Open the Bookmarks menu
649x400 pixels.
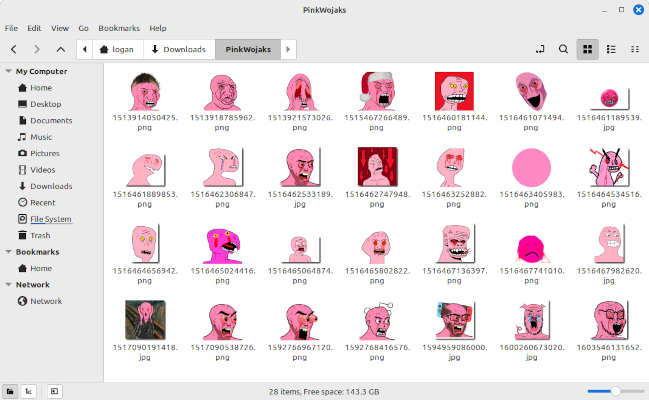(x=119, y=28)
